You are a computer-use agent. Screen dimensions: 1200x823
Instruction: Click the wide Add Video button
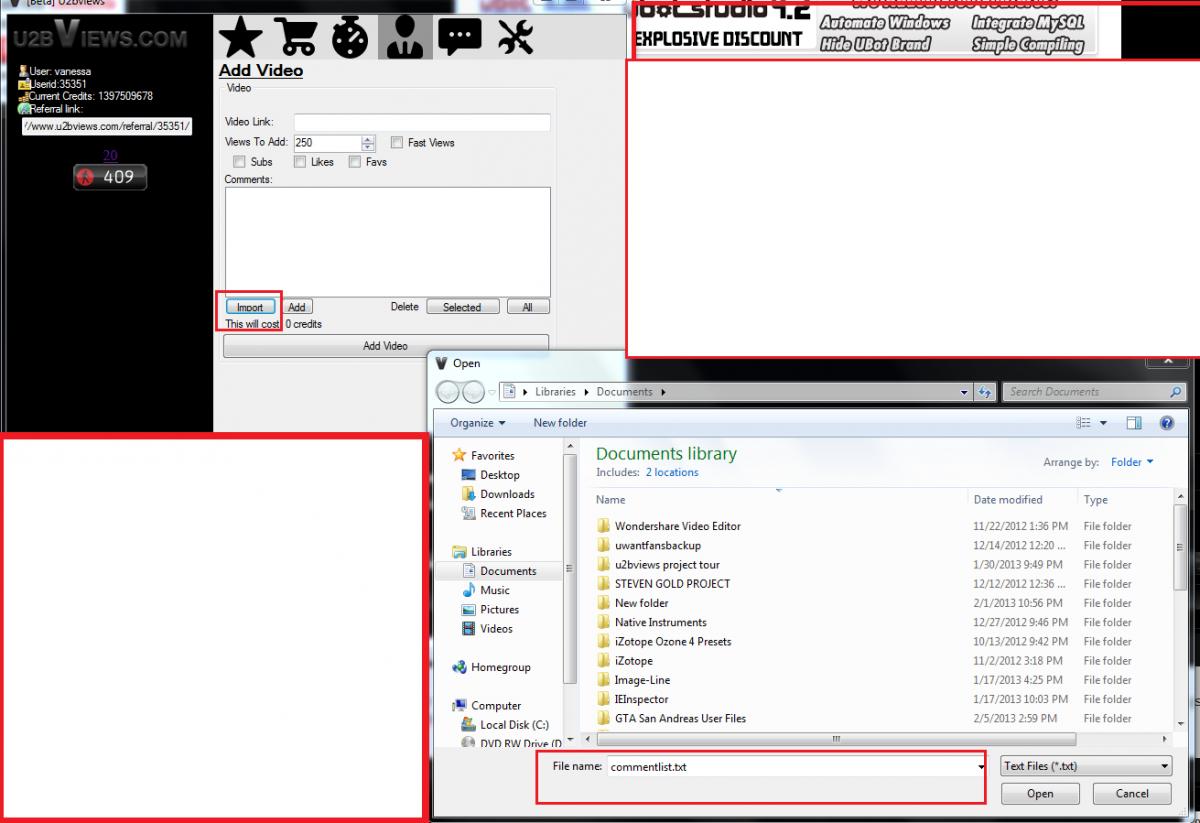click(x=385, y=346)
